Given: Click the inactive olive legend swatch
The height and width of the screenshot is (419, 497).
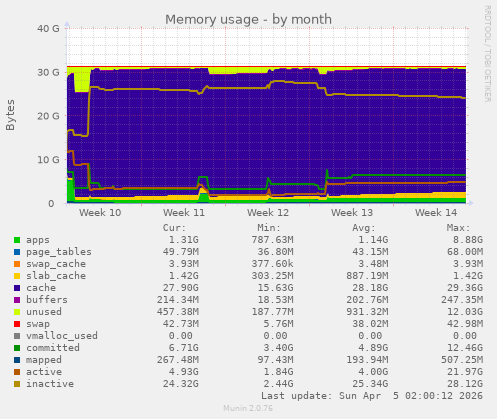Looking at the screenshot, I should (17, 384).
